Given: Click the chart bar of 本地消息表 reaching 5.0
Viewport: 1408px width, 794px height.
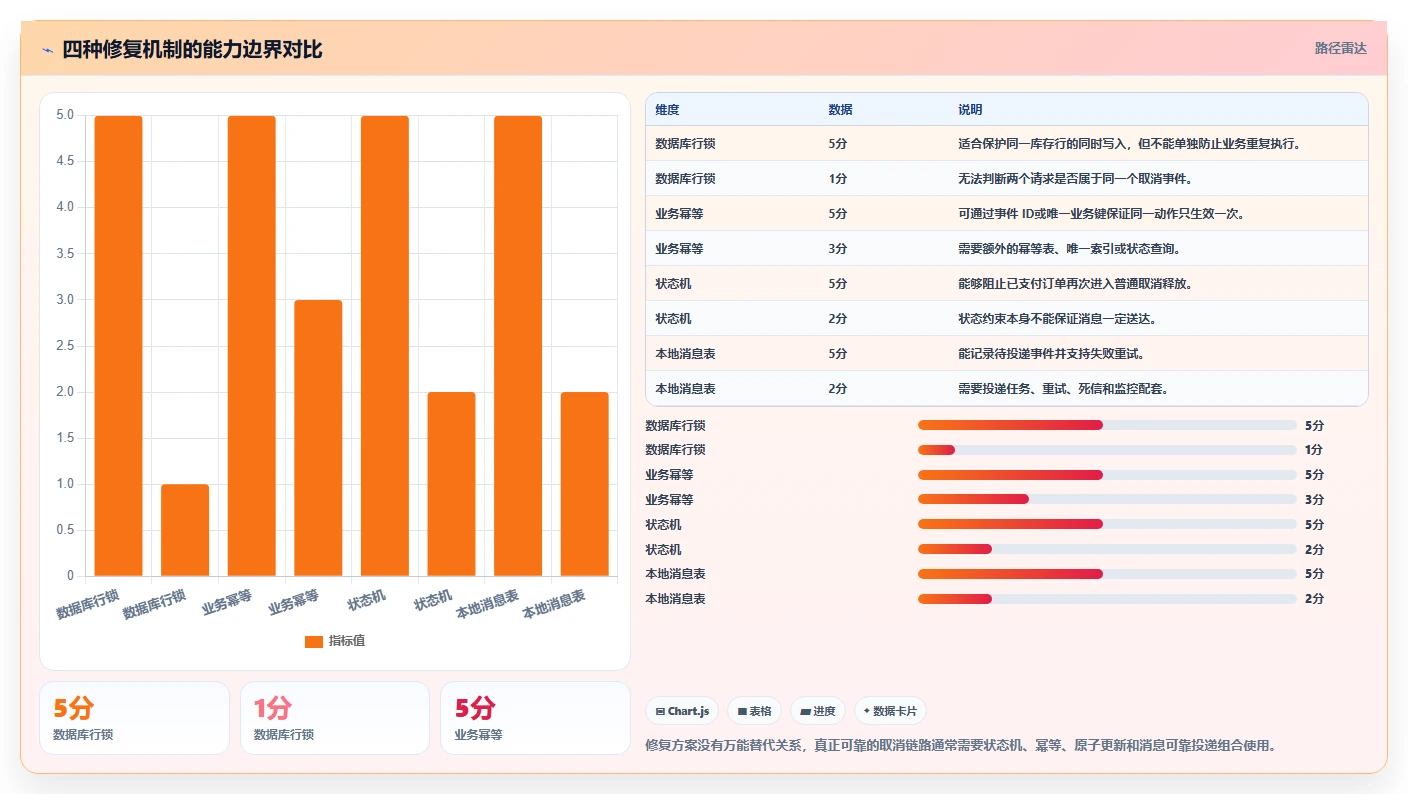Looking at the screenshot, I should pos(518,346).
